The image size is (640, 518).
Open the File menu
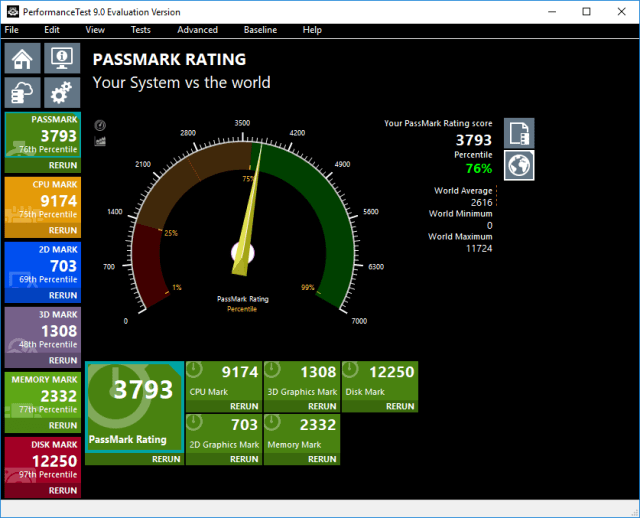pos(11,30)
